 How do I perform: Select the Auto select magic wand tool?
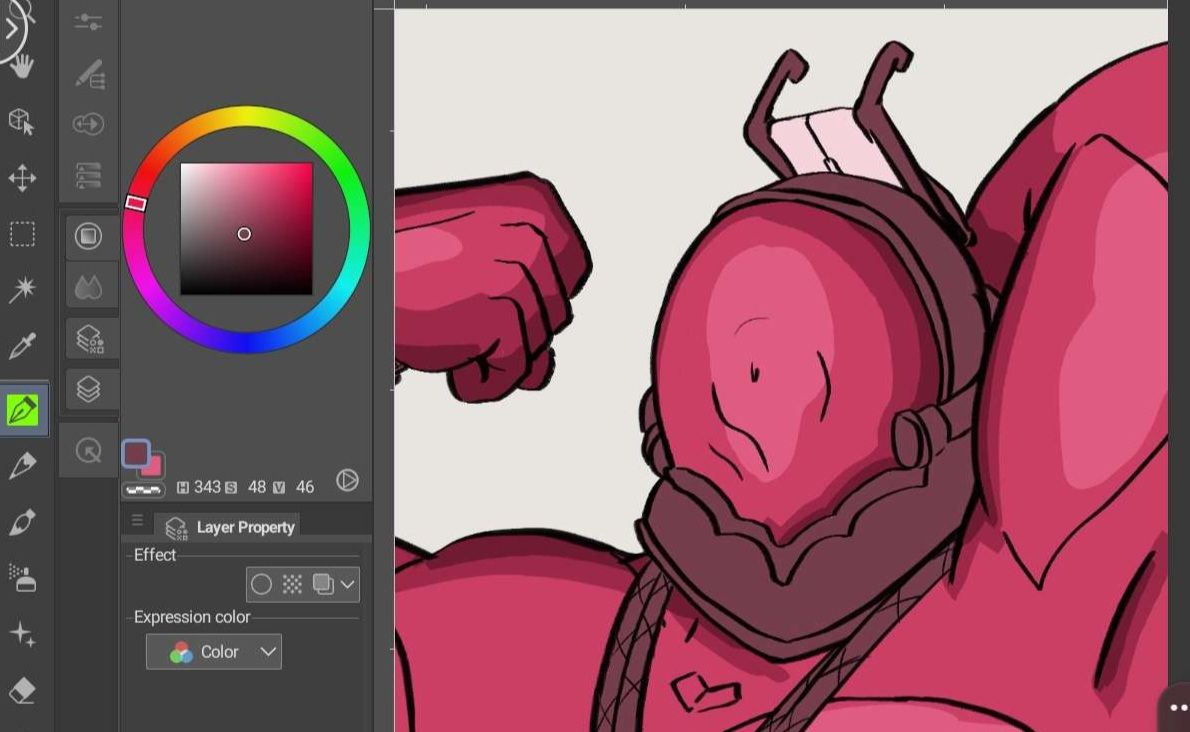pos(22,290)
